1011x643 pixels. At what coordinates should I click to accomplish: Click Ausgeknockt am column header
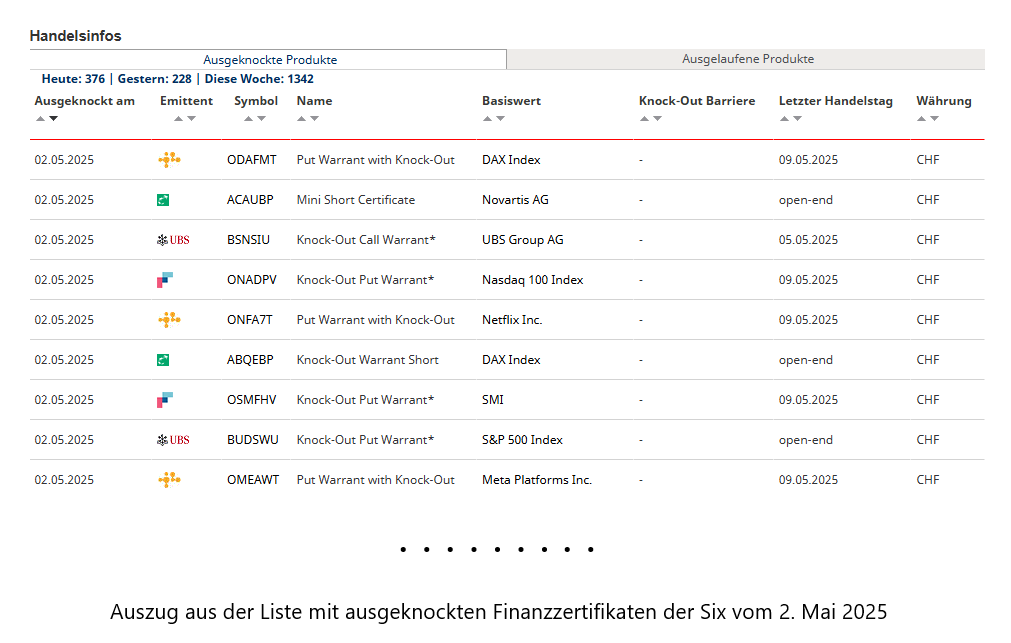[x=84, y=101]
